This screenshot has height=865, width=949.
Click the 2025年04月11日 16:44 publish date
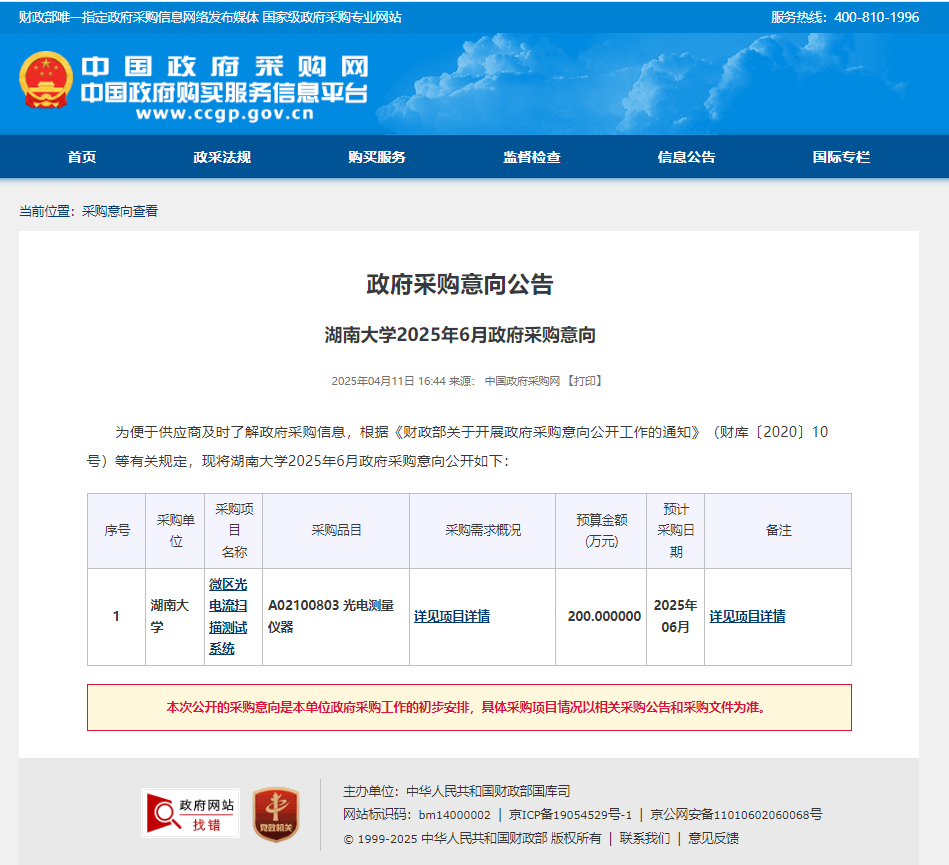[x=388, y=381]
